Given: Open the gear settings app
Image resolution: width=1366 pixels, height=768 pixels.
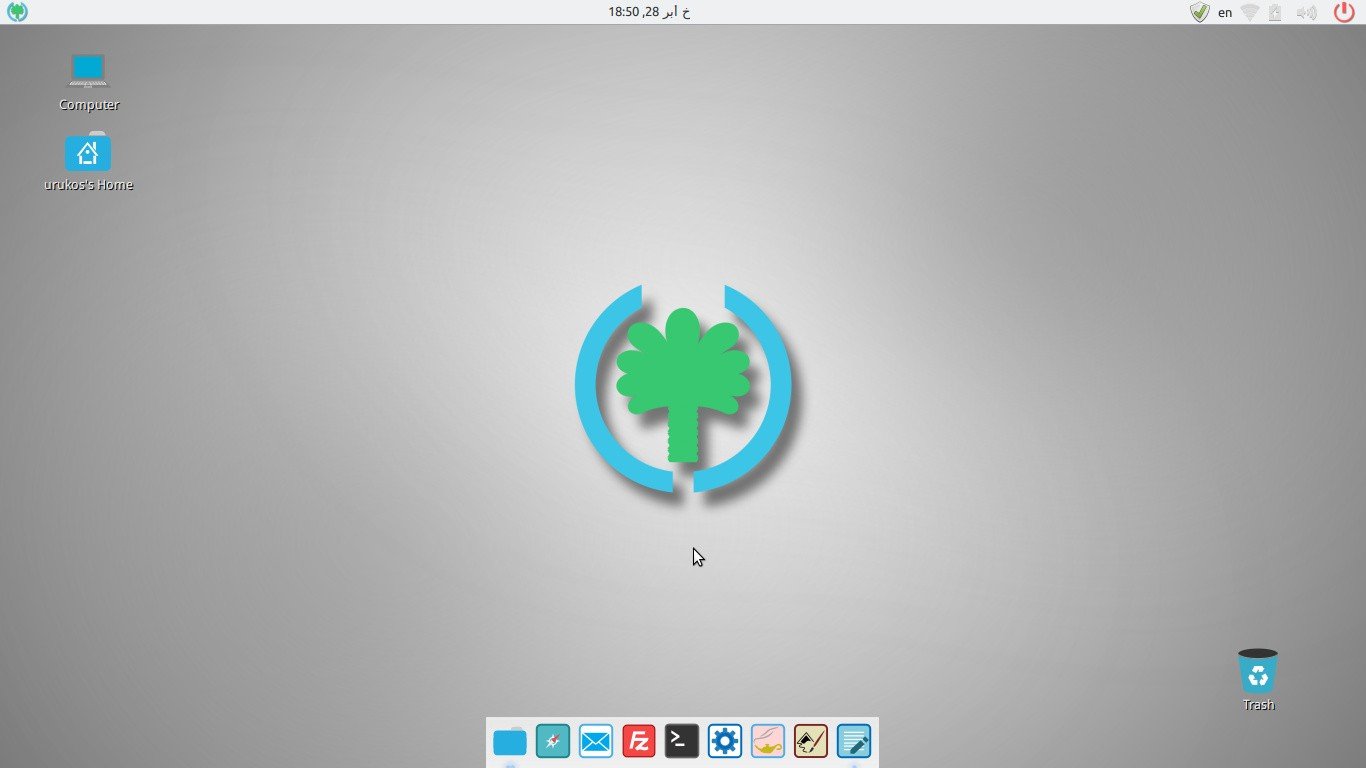Looking at the screenshot, I should [725, 741].
